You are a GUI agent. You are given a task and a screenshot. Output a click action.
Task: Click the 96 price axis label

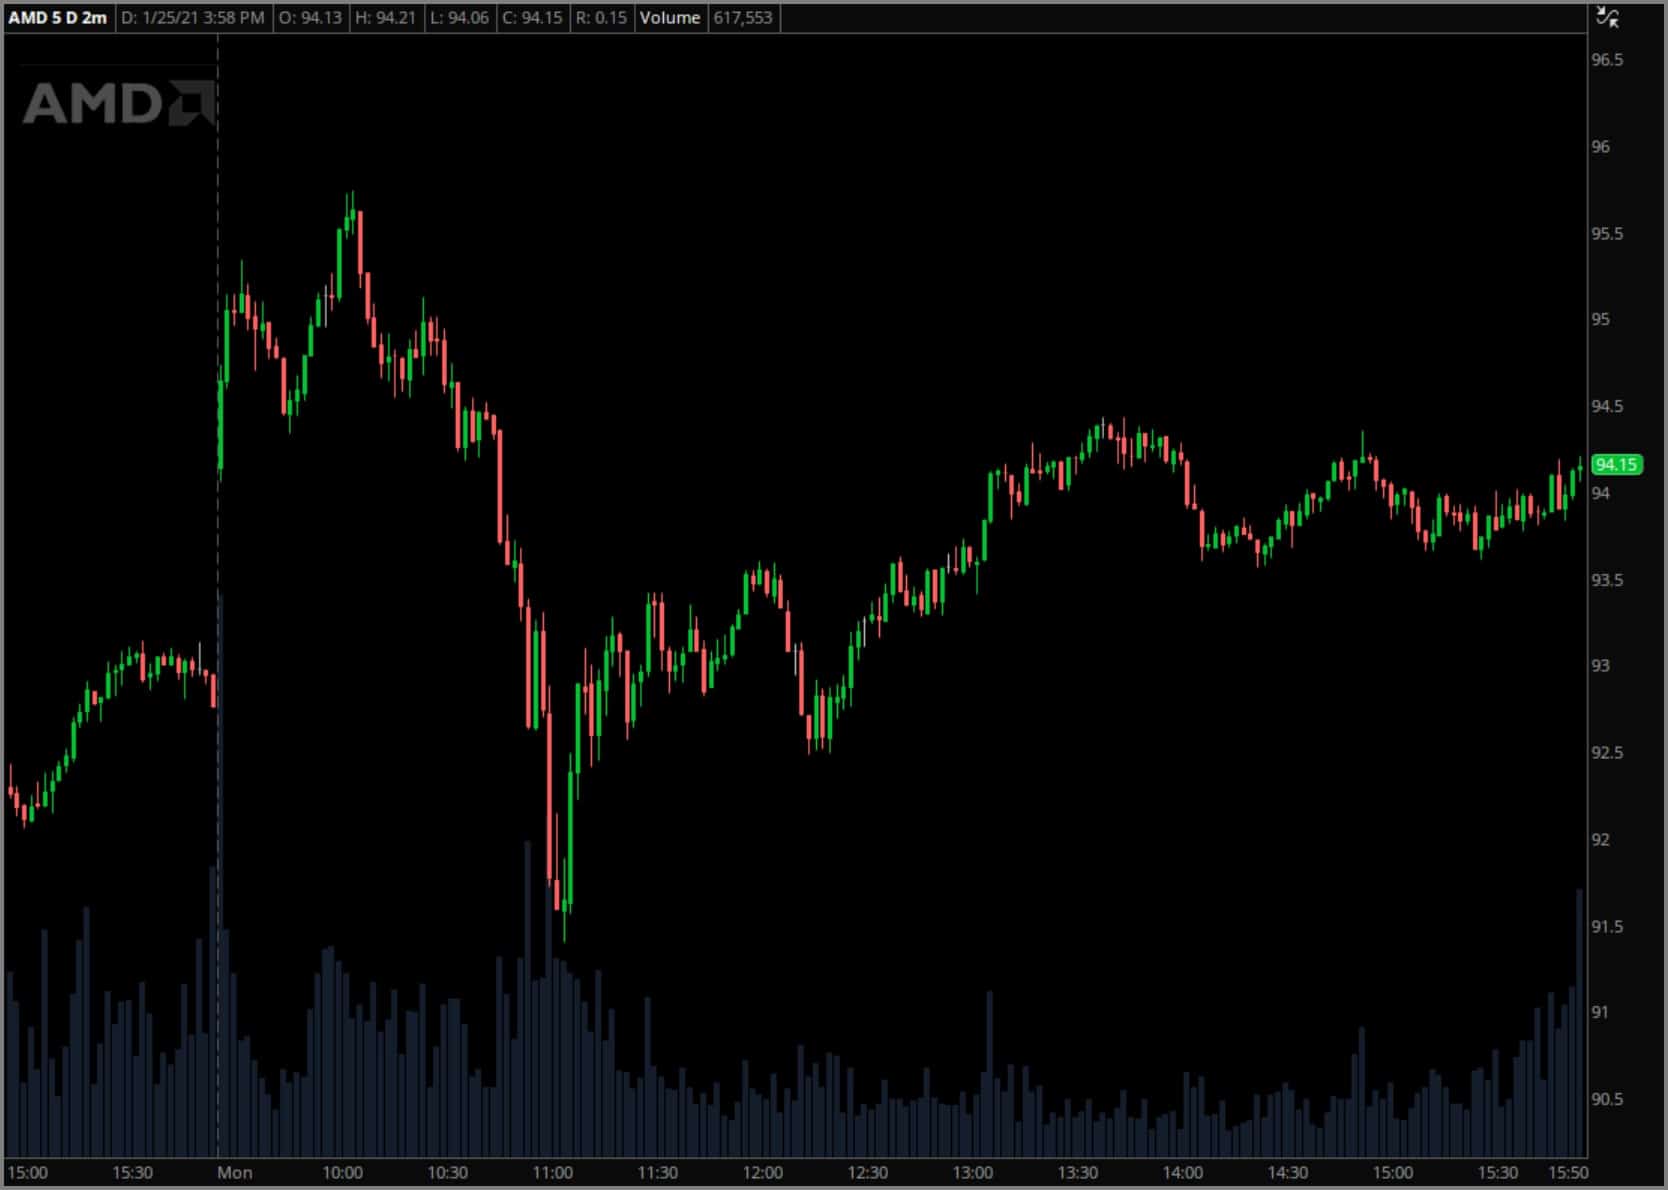coord(1601,147)
